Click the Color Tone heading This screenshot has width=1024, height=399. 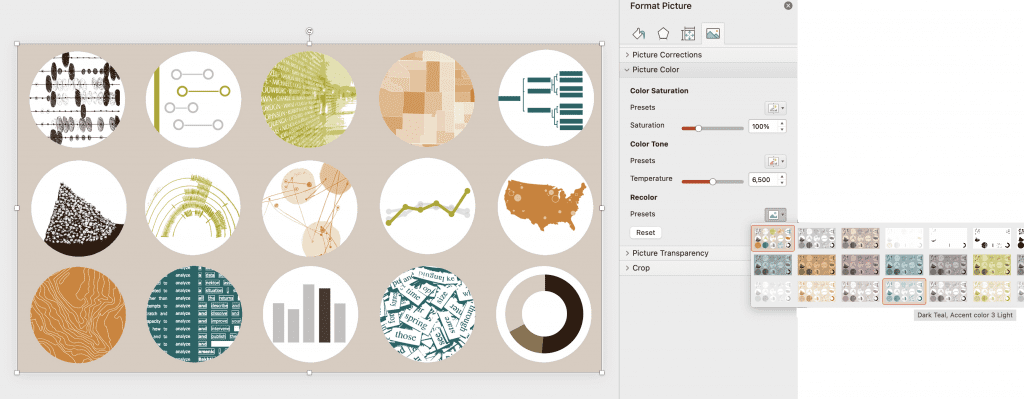coord(649,144)
